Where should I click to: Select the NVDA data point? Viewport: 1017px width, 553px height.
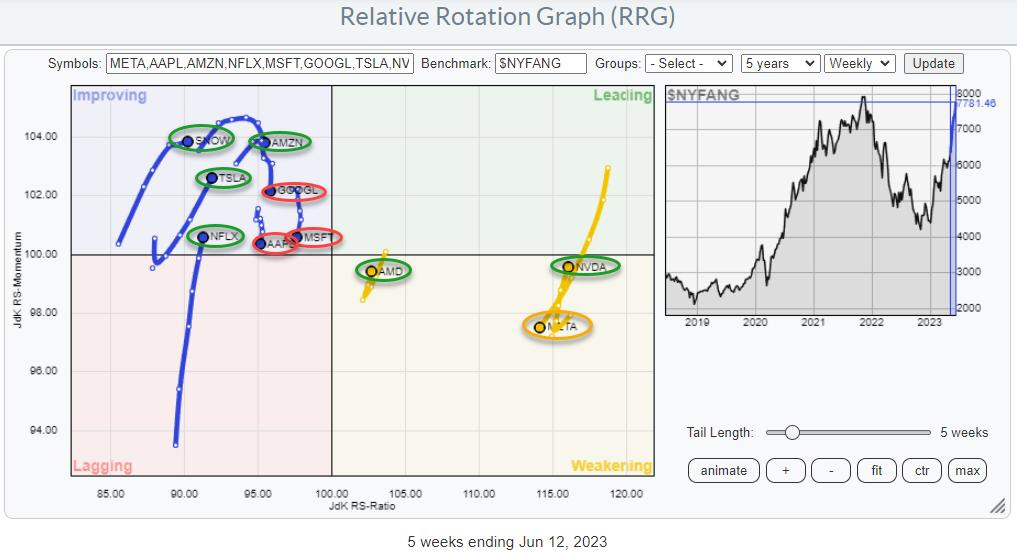point(569,266)
